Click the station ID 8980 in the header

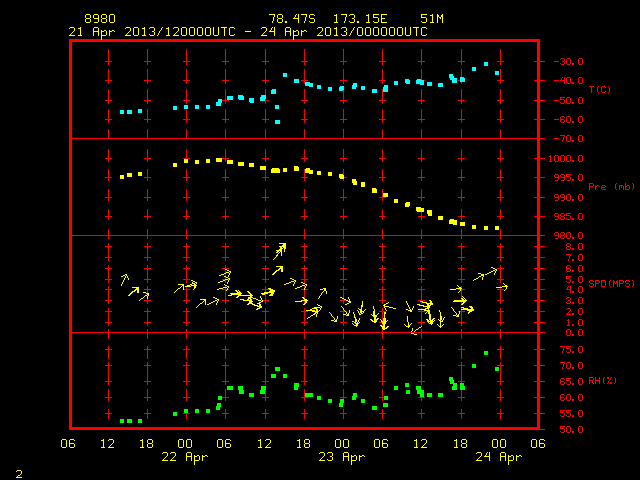point(100,19)
